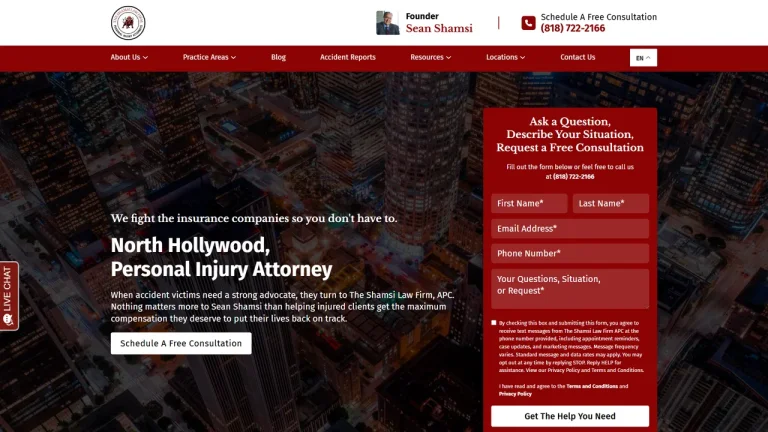Focus the Last Name field
Viewport: 768px width, 432px height.
pyautogui.click(x=611, y=203)
